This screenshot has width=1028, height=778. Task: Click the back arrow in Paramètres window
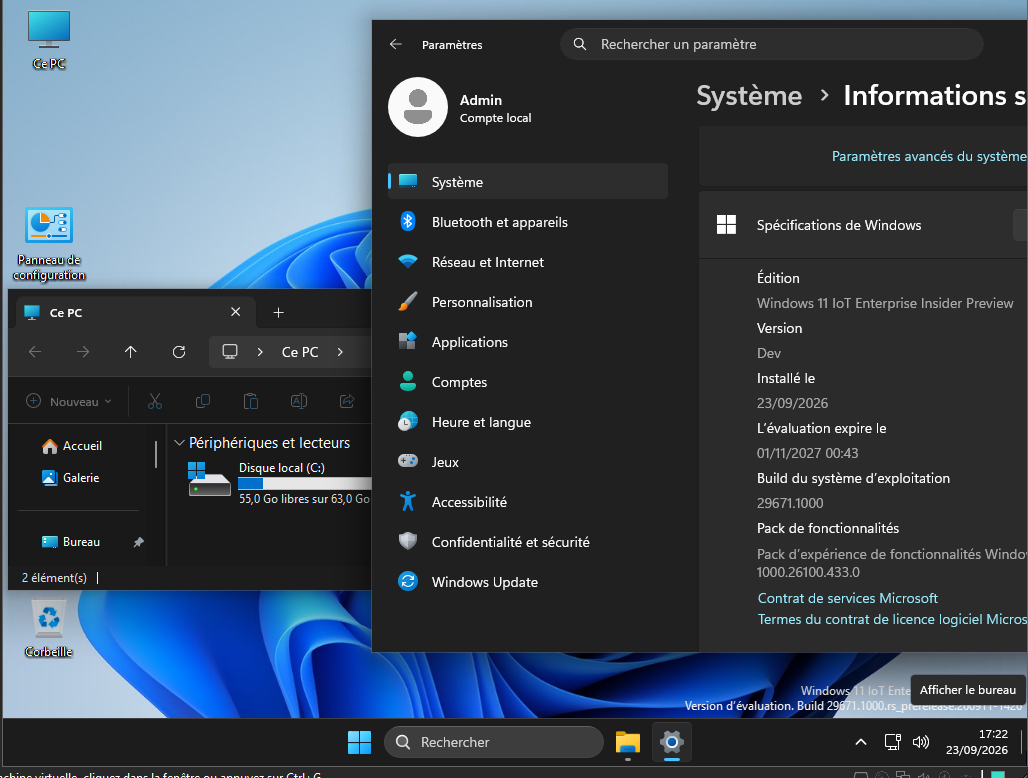395,44
